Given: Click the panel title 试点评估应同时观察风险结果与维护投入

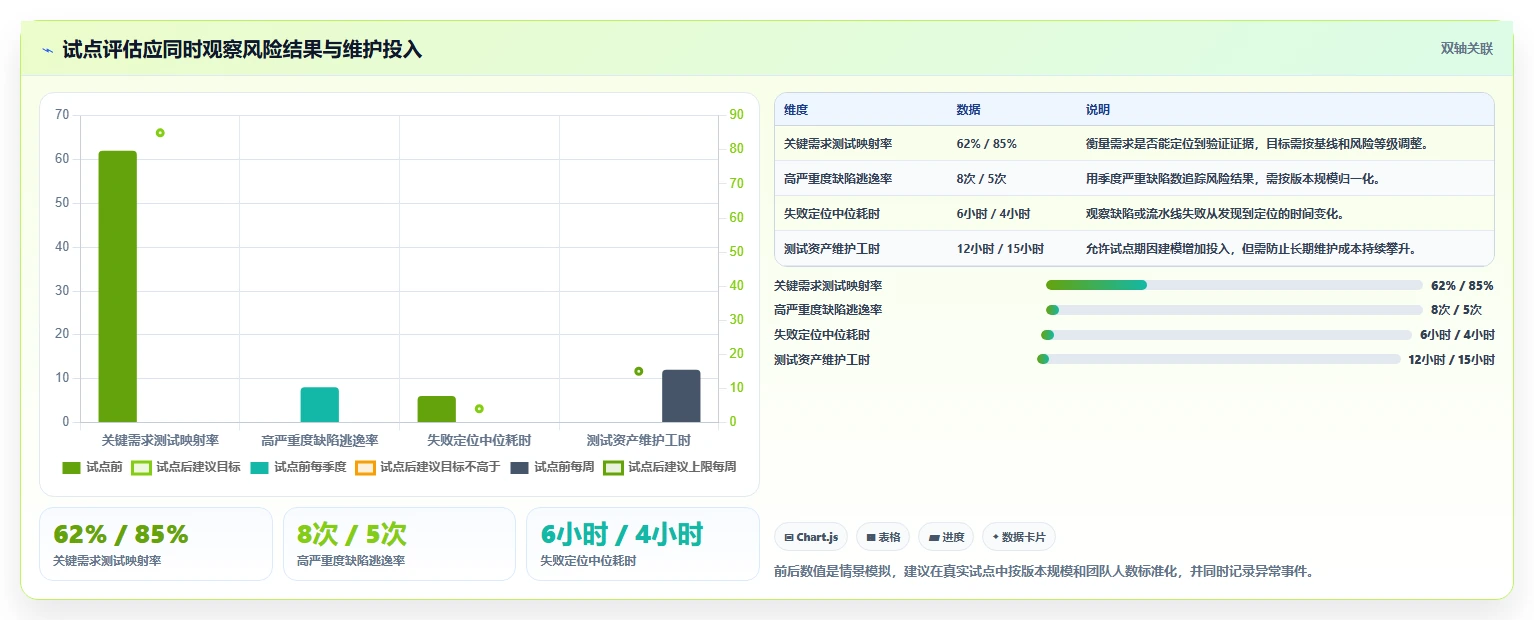Looking at the screenshot, I should pos(242,49).
